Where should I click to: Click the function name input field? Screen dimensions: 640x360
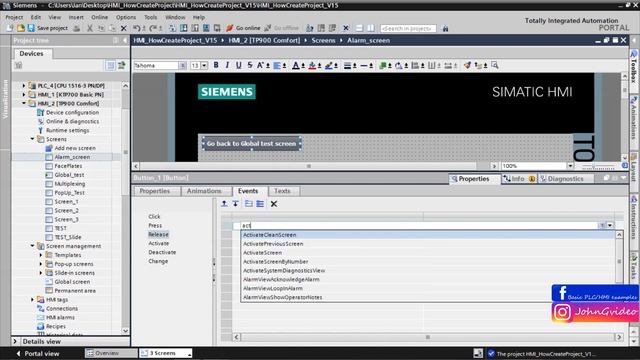point(420,225)
